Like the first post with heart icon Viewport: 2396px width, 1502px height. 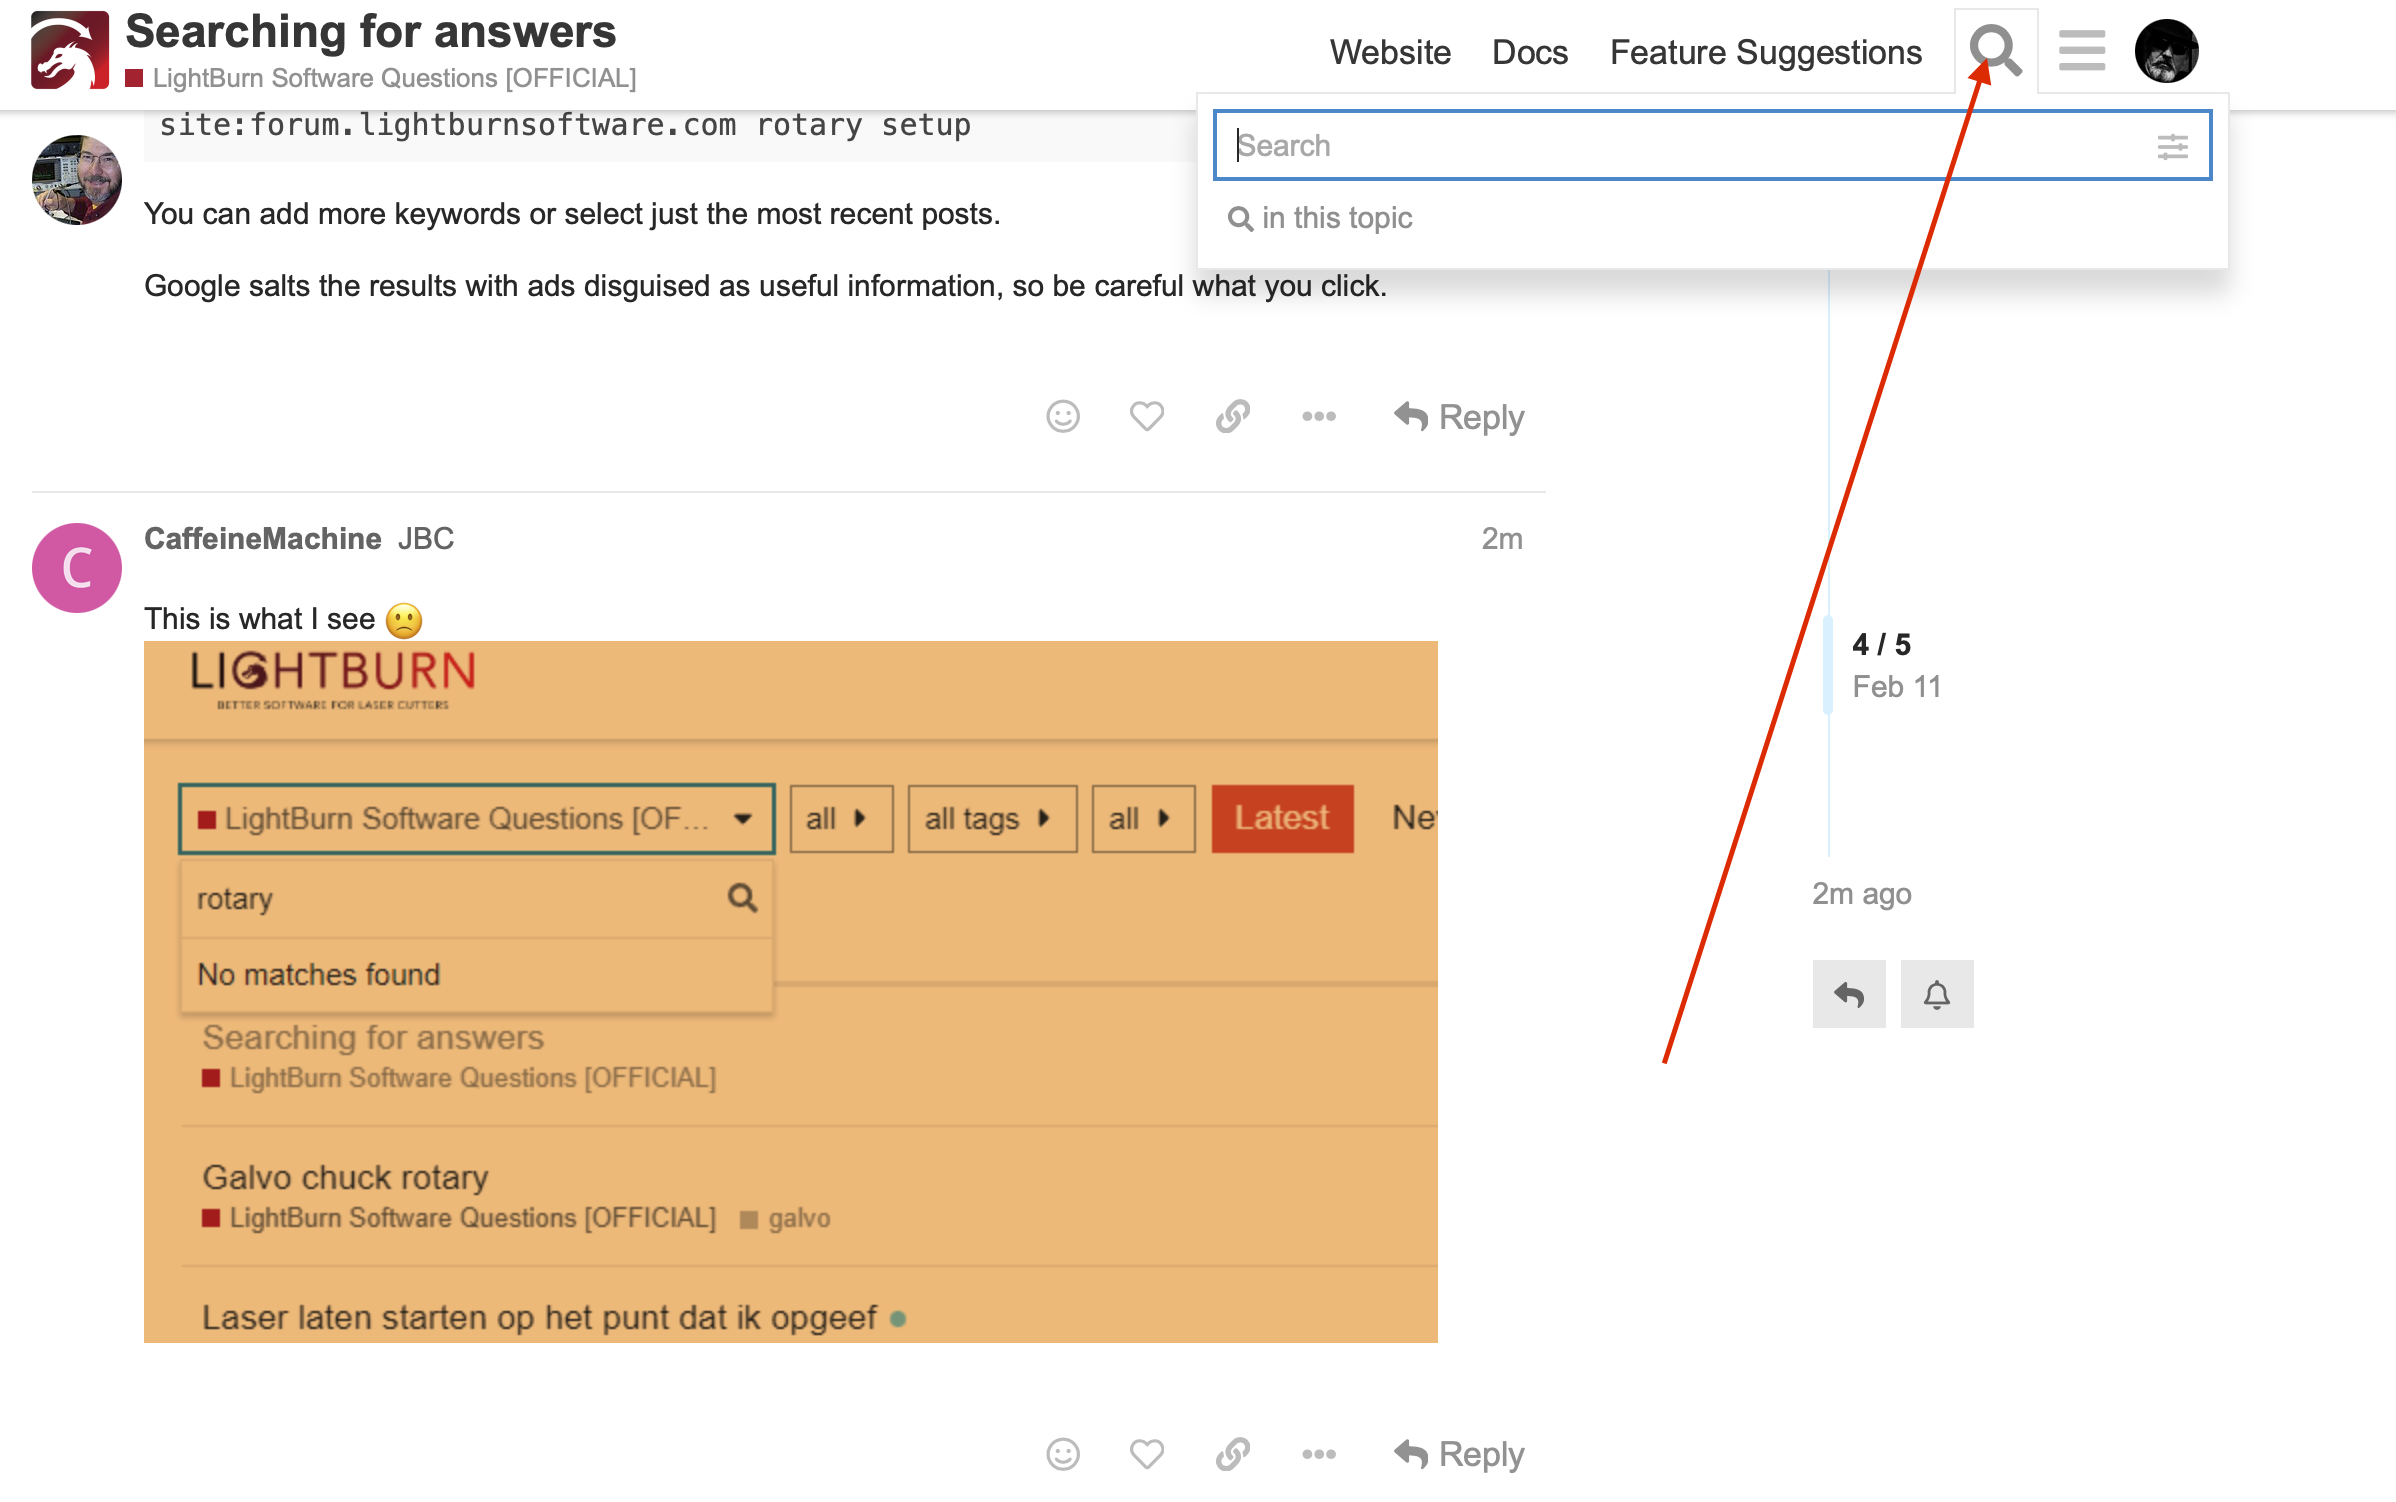pos(1147,416)
